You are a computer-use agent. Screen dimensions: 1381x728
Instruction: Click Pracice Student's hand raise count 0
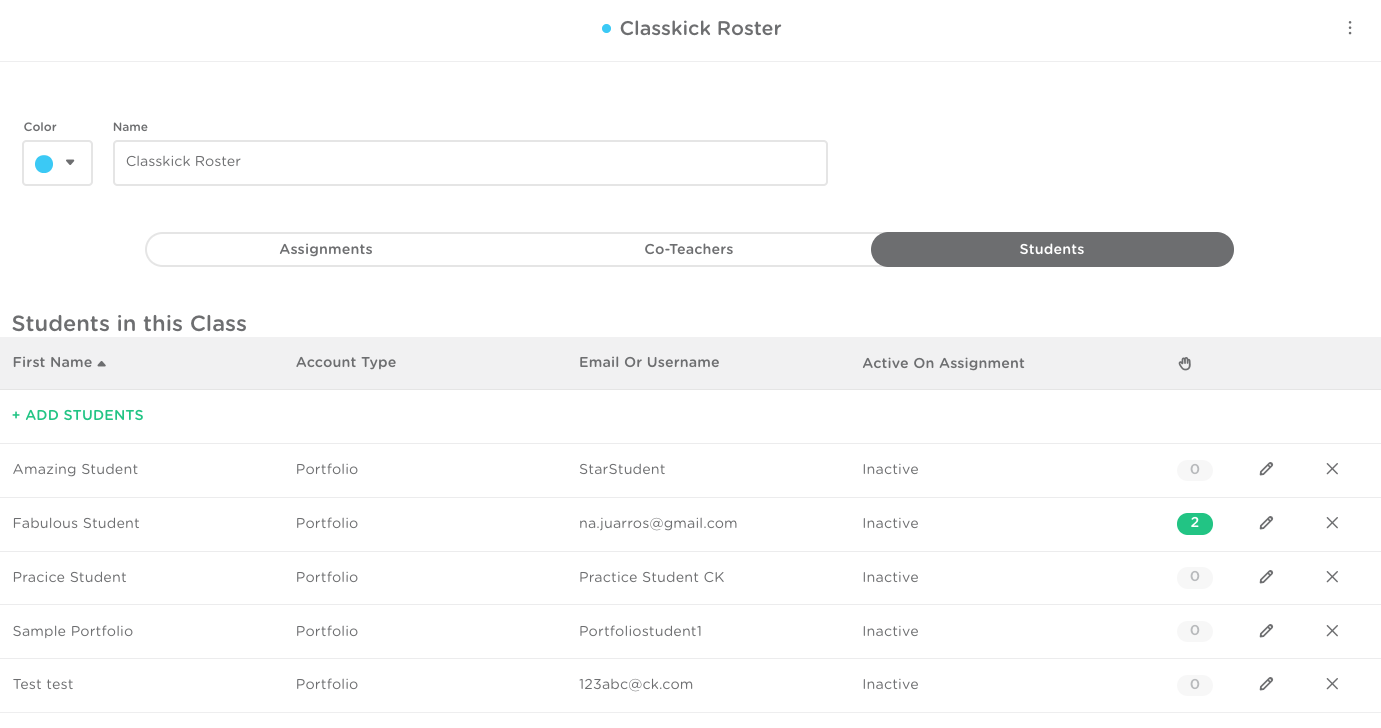(1195, 577)
